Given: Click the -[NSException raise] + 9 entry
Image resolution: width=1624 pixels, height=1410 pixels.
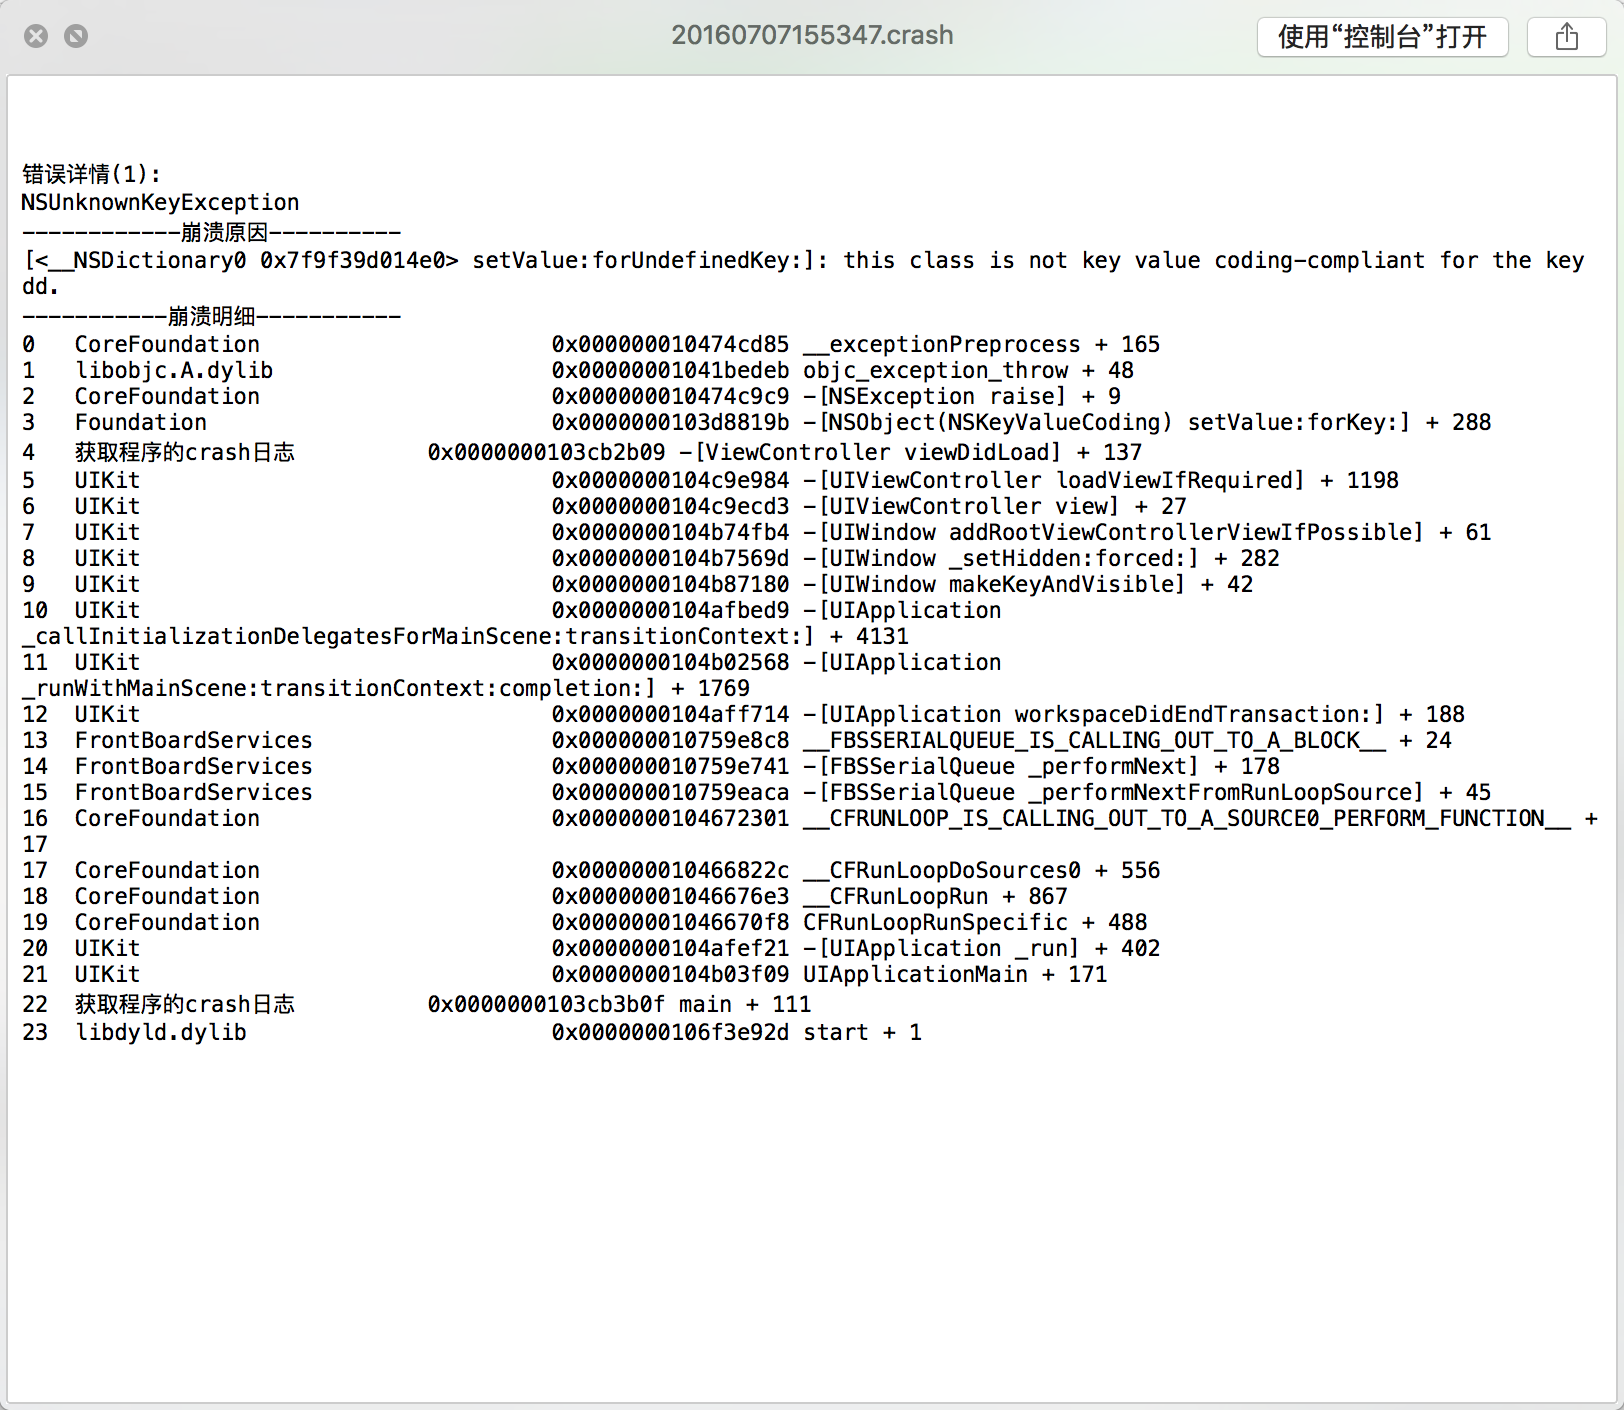Looking at the screenshot, I should point(962,396).
